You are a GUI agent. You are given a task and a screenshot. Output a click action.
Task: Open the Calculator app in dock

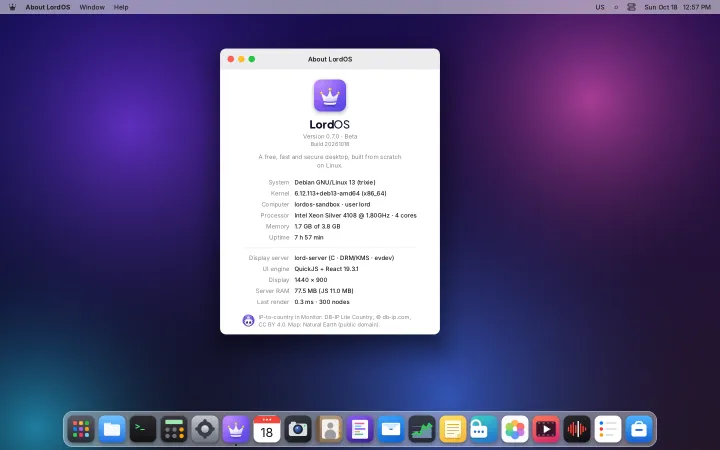point(174,429)
